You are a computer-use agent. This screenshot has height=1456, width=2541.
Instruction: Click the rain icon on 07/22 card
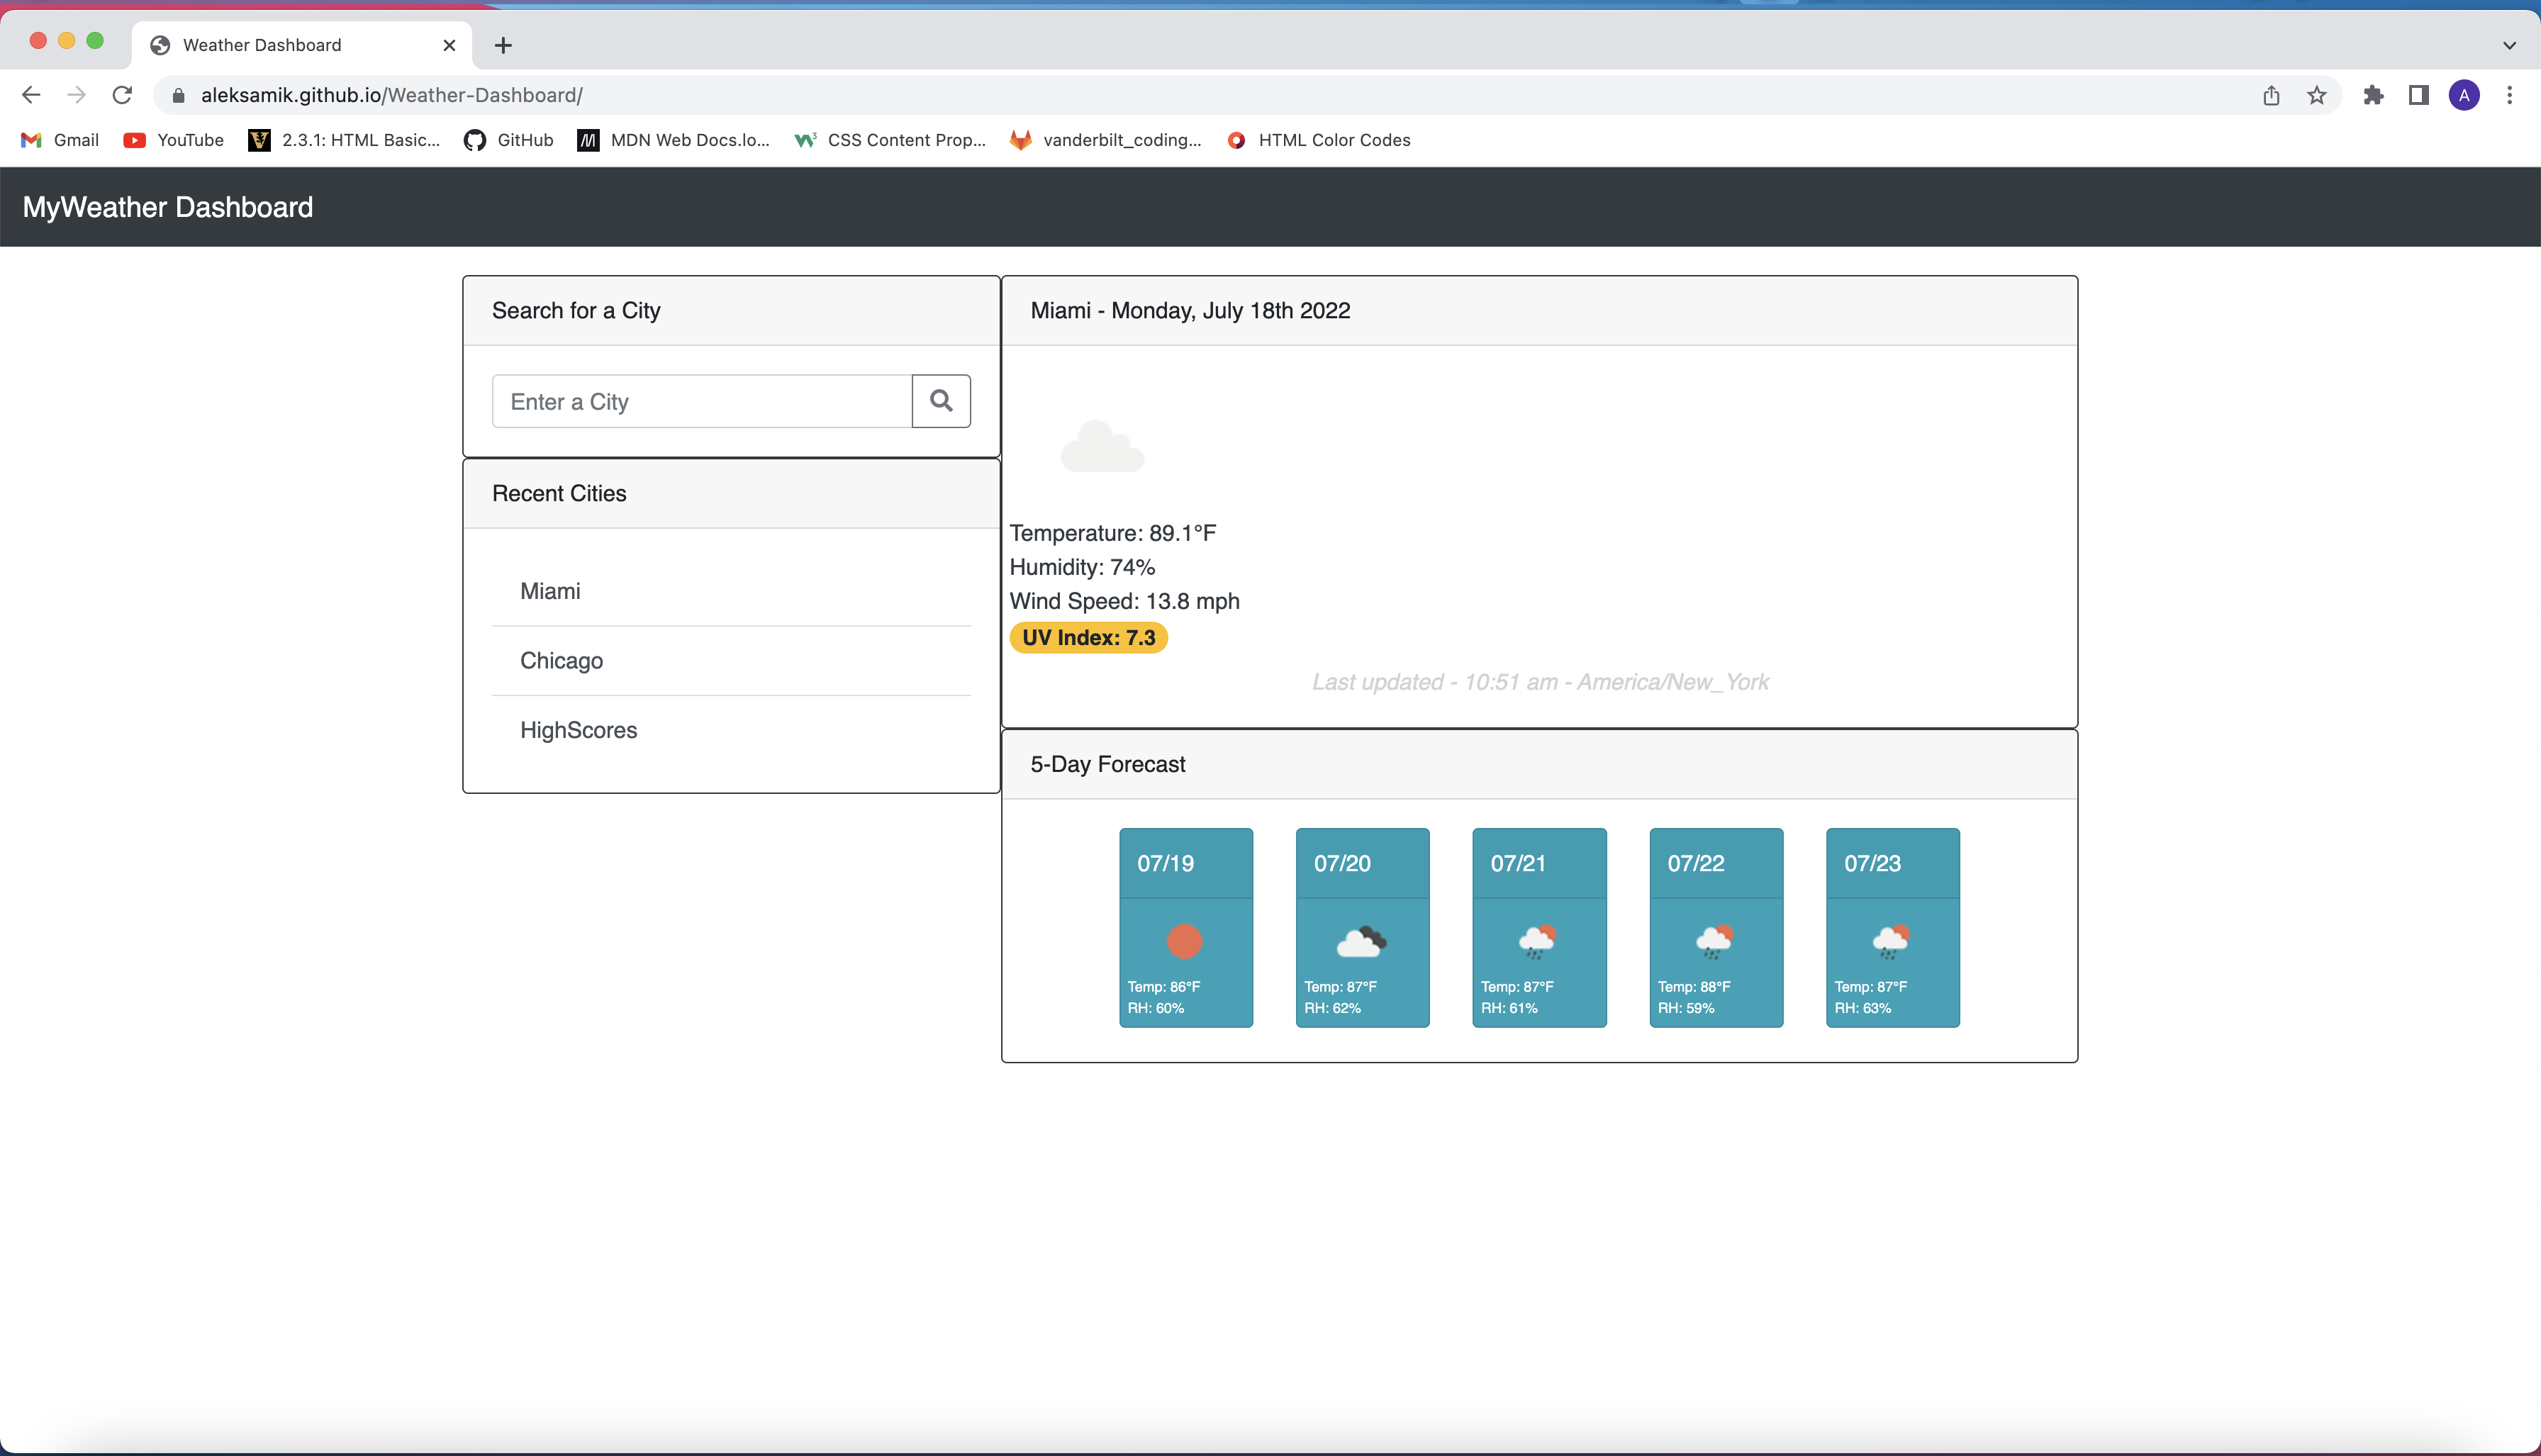click(1714, 941)
